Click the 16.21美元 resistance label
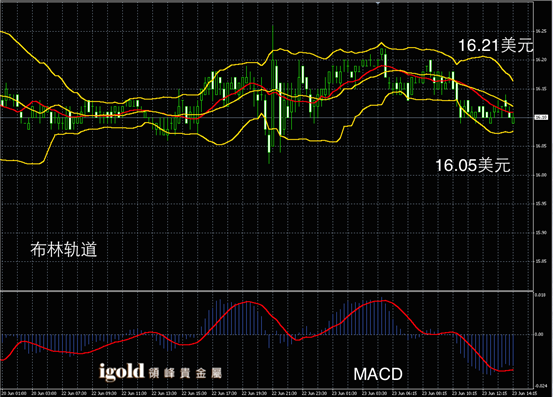The image size is (553, 397). 496,45
